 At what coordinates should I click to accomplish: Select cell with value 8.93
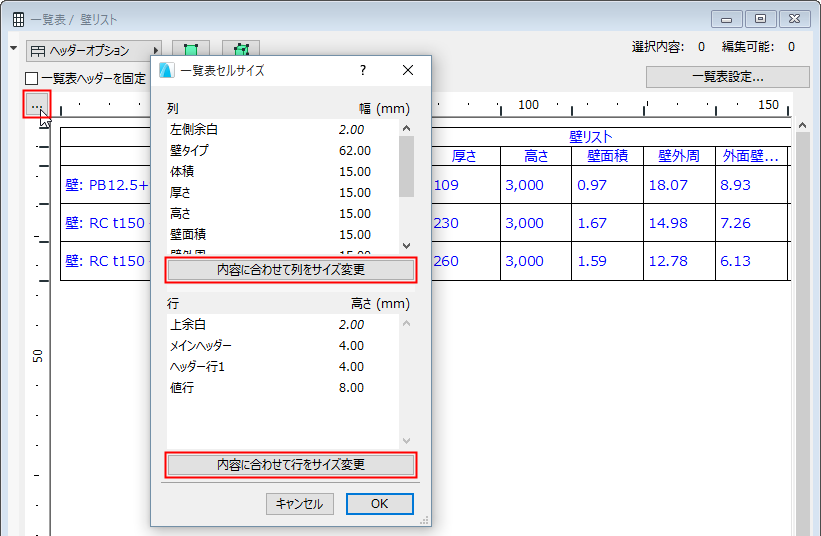pos(751,185)
